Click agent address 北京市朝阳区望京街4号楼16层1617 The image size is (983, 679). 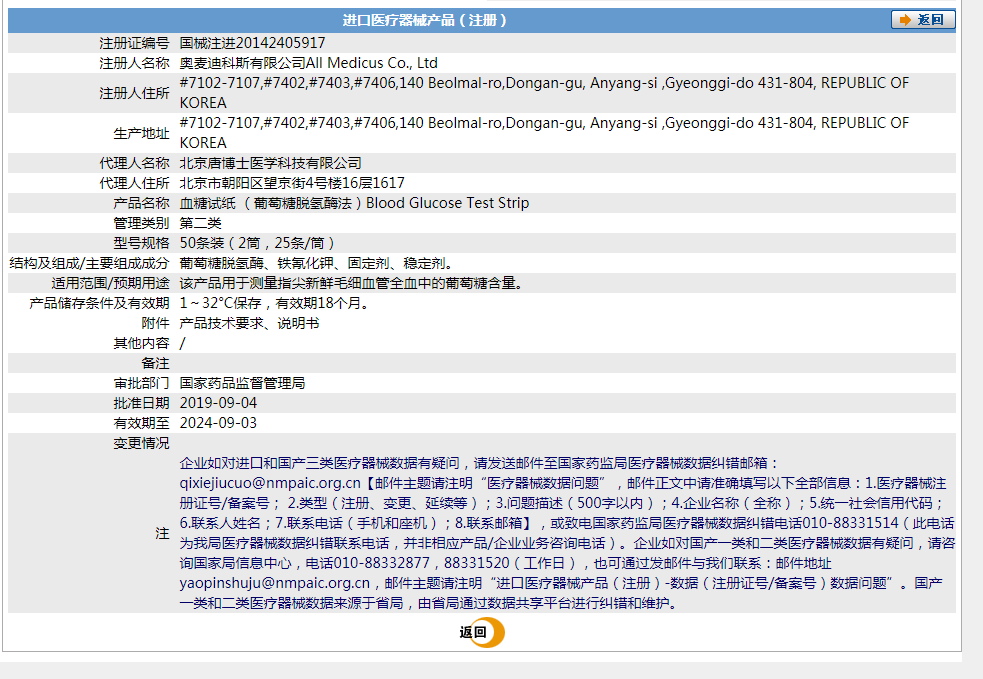292,183
